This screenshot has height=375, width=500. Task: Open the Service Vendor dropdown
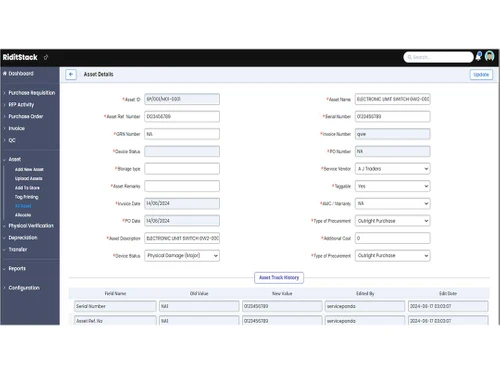(x=393, y=169)
